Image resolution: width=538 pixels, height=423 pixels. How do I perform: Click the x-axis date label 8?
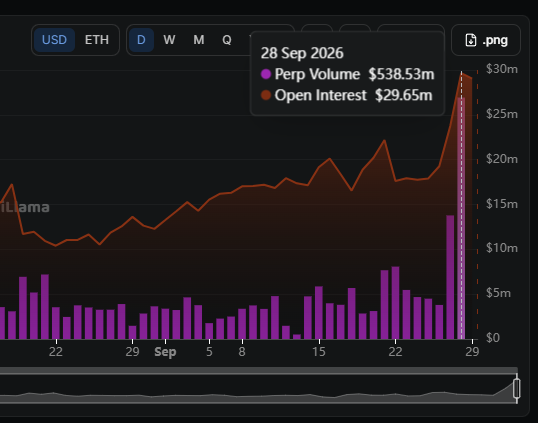(242, 352)
